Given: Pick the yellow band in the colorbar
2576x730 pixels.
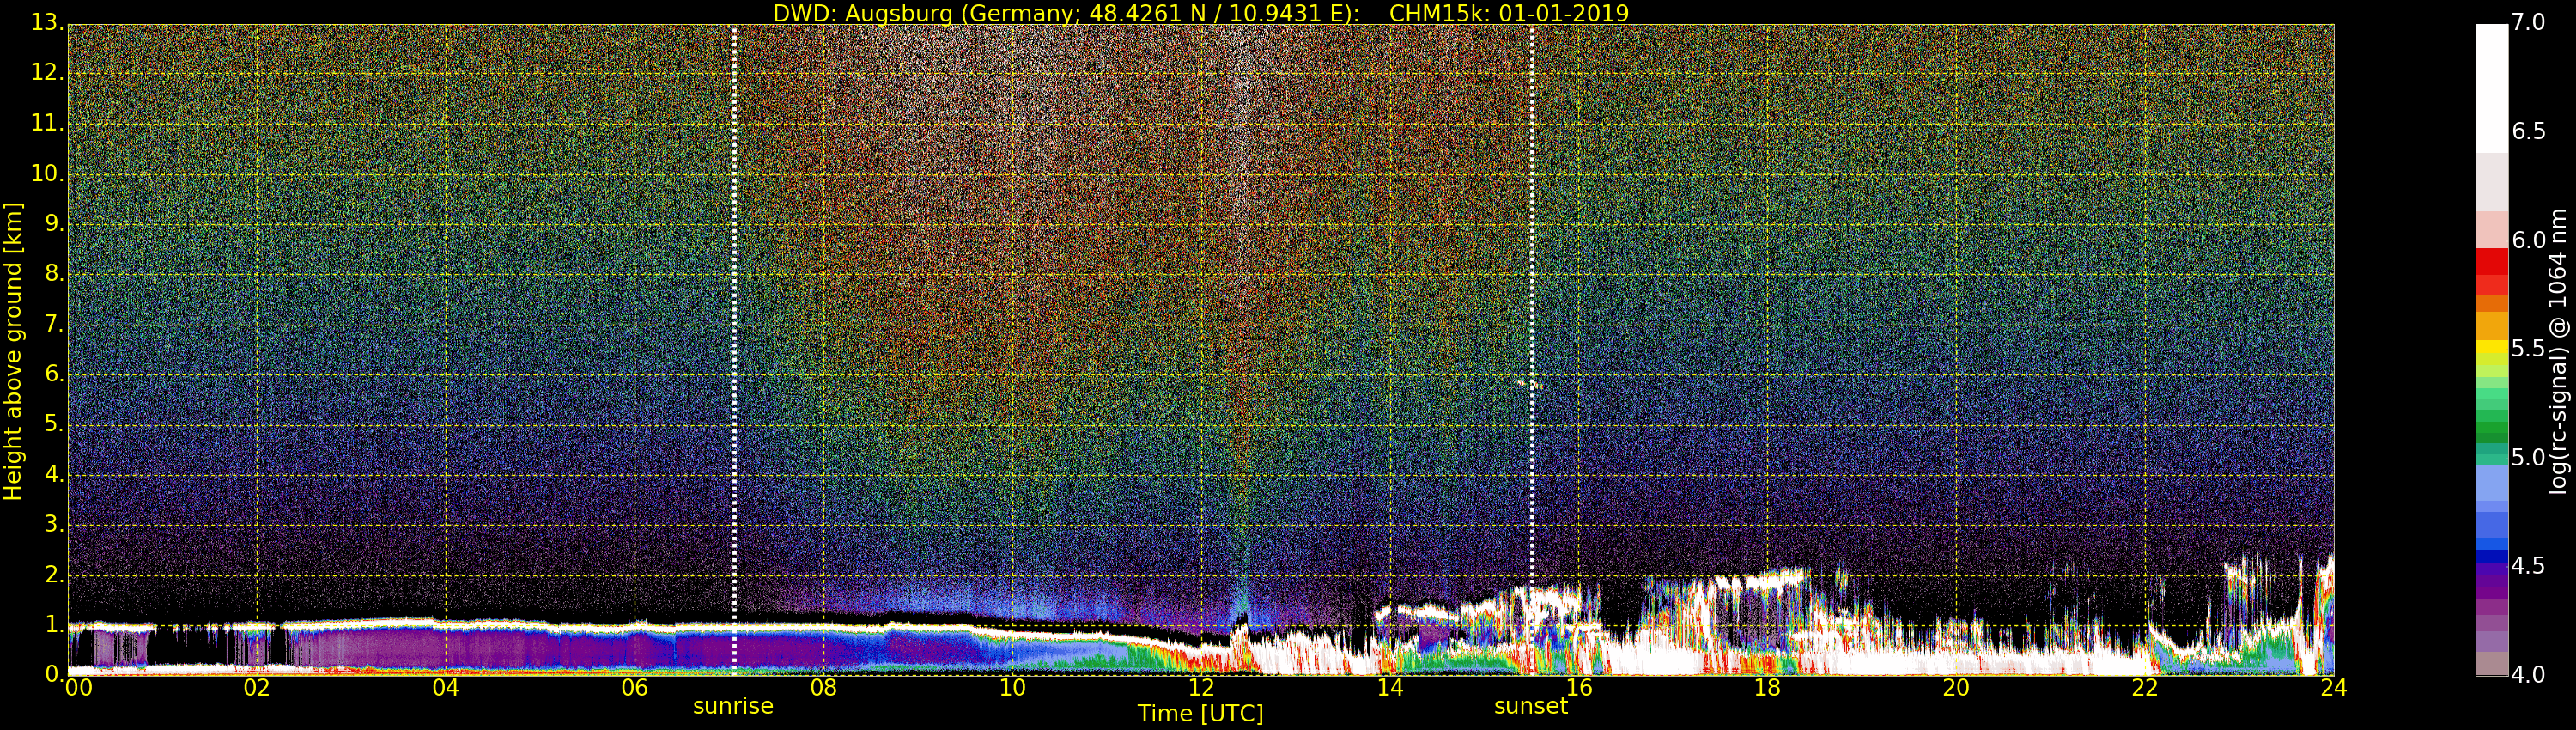Looking at the screenshot, I should click(x=2491, y=348).
